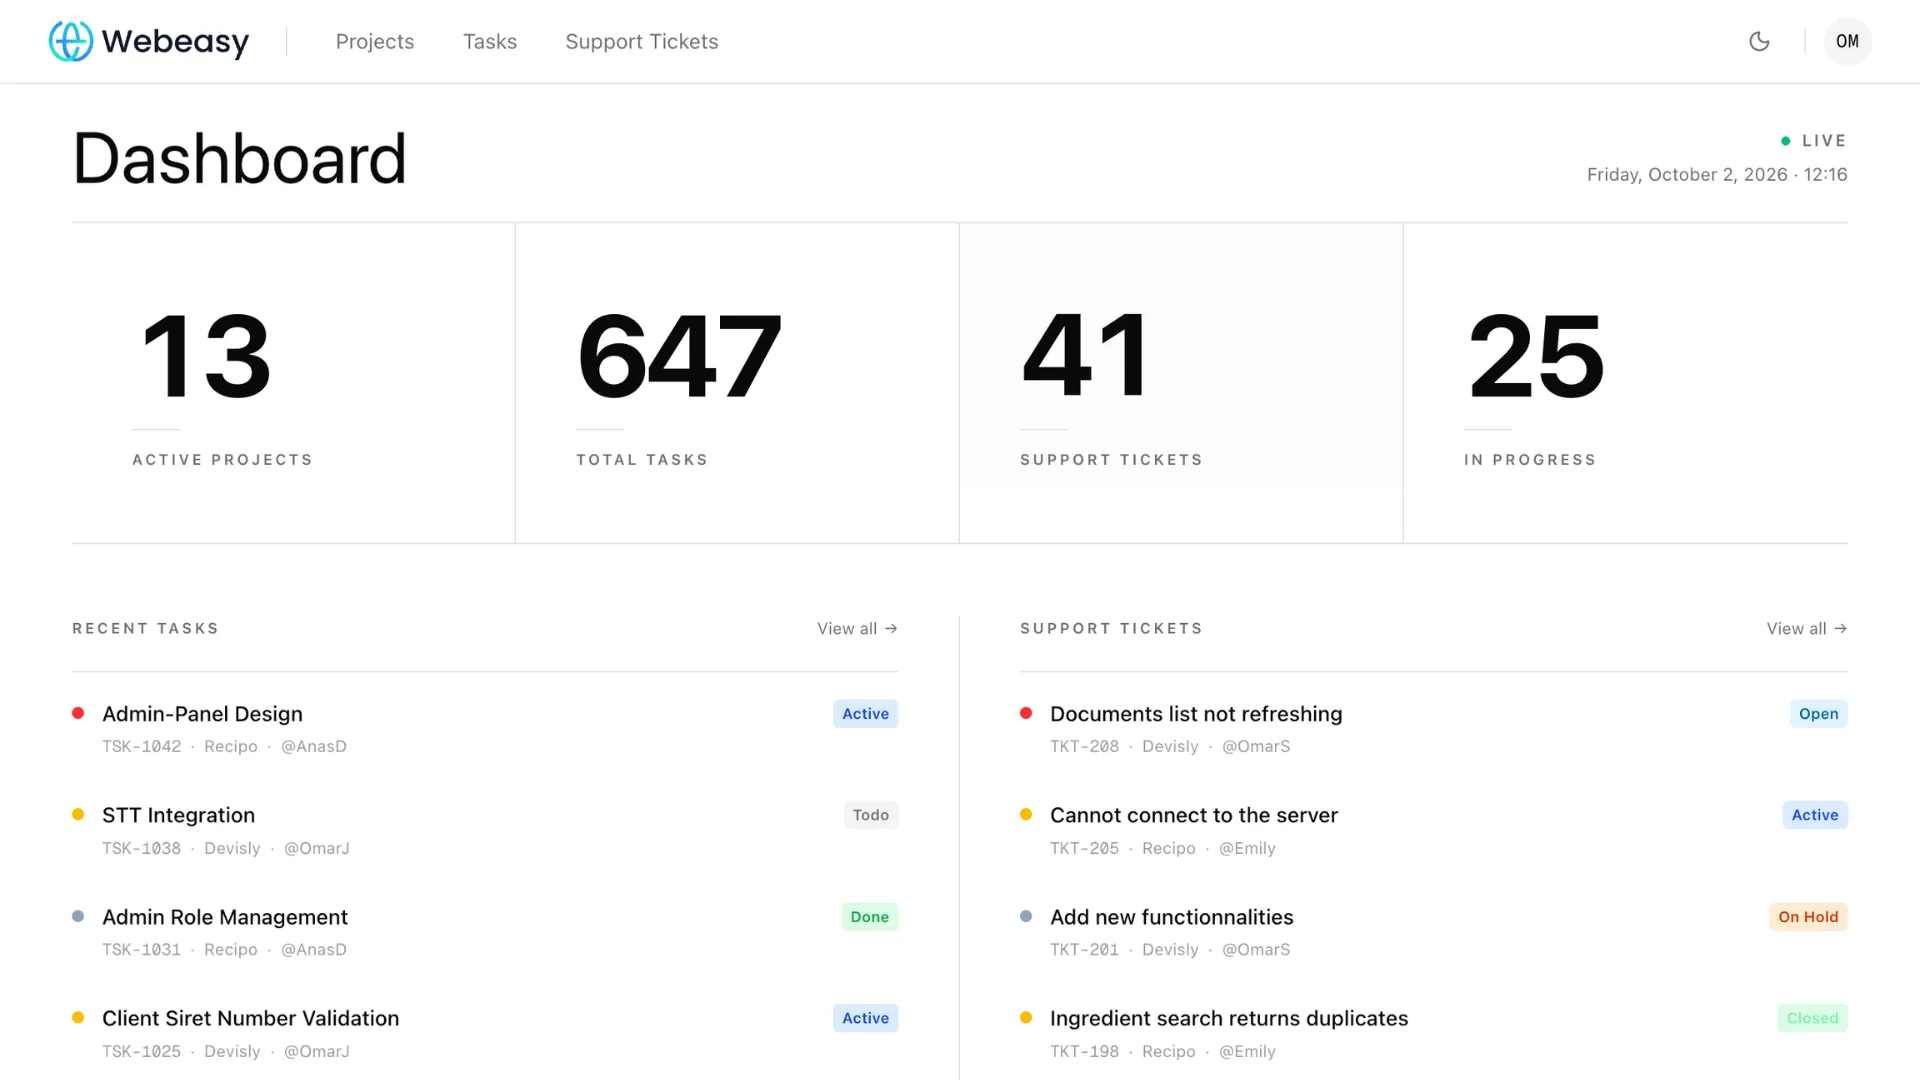The height and width of the screenshot is (1080, 1920).
Task: Open the 25 In Progress card
Action: point(1625,383)
